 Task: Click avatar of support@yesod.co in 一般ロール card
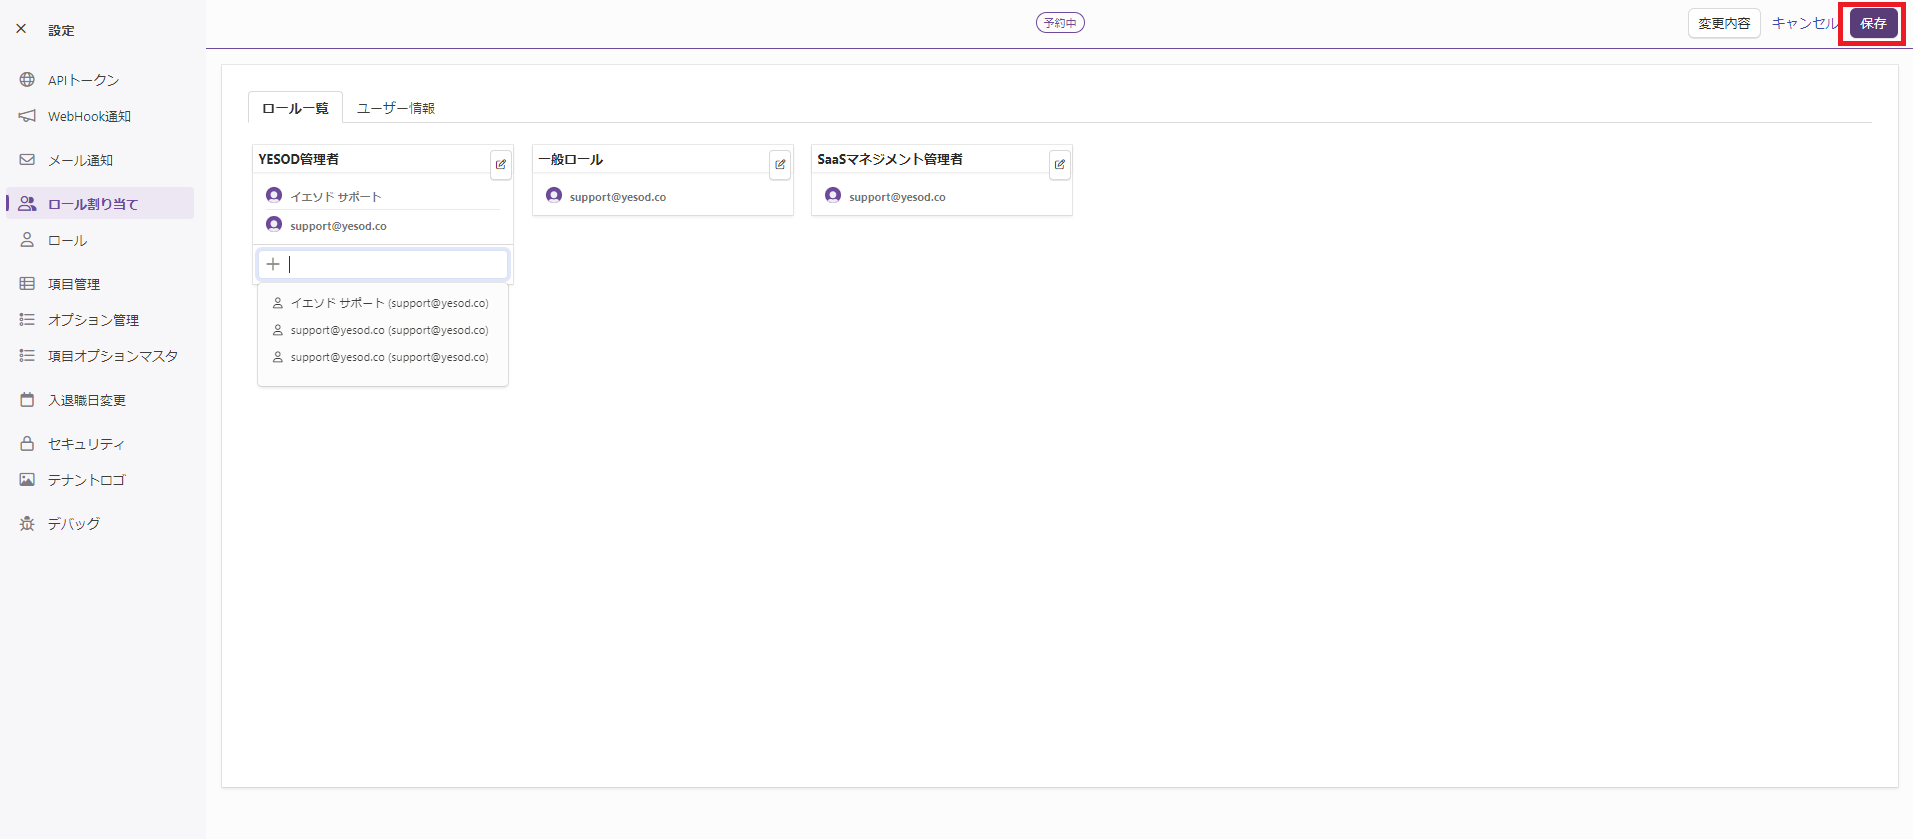[554, 195]
